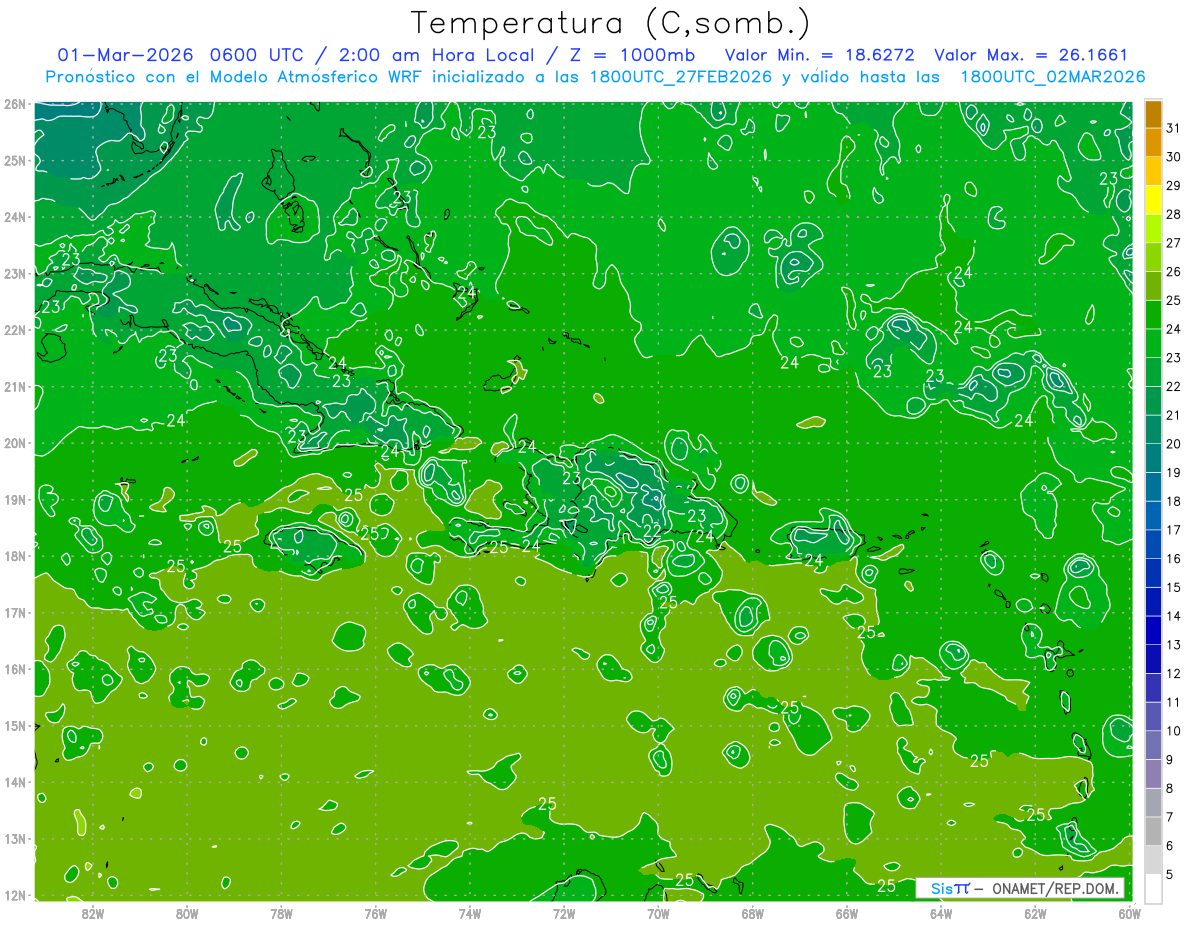Click the legend swatch between 24 and 25
1200x927 pixels.
[1153, 314]
